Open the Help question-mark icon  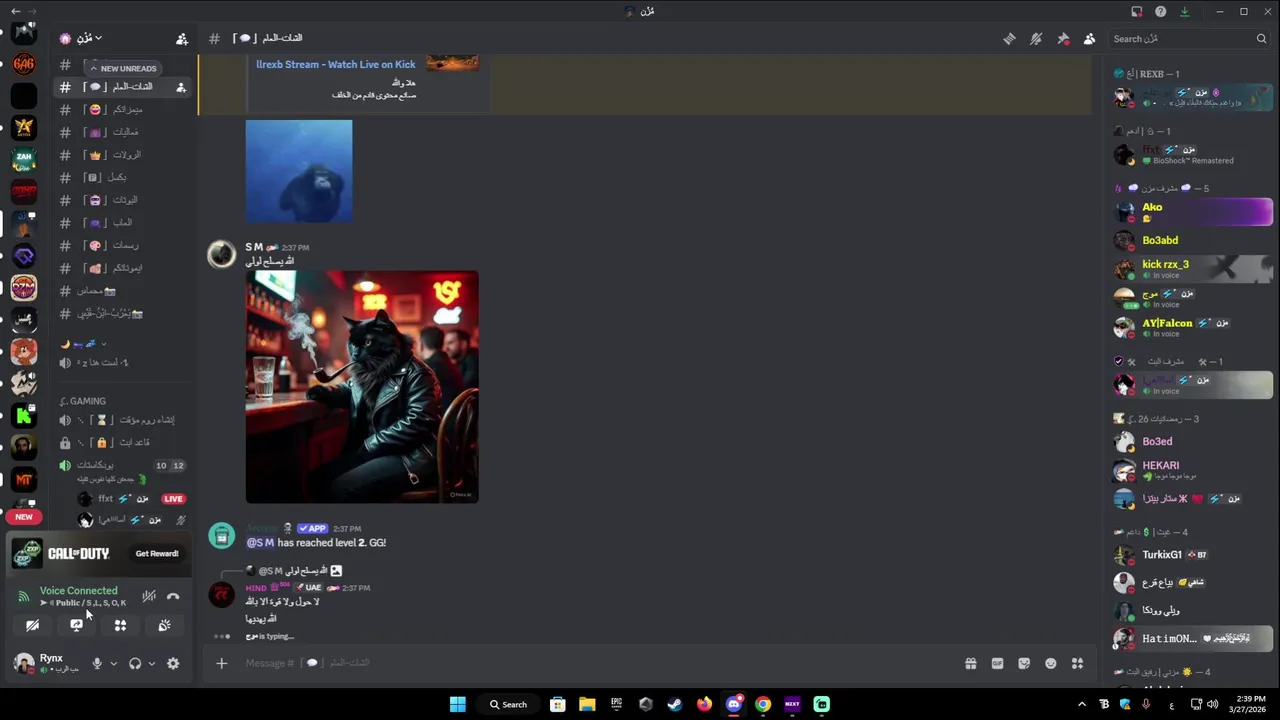coord(1160,12)
